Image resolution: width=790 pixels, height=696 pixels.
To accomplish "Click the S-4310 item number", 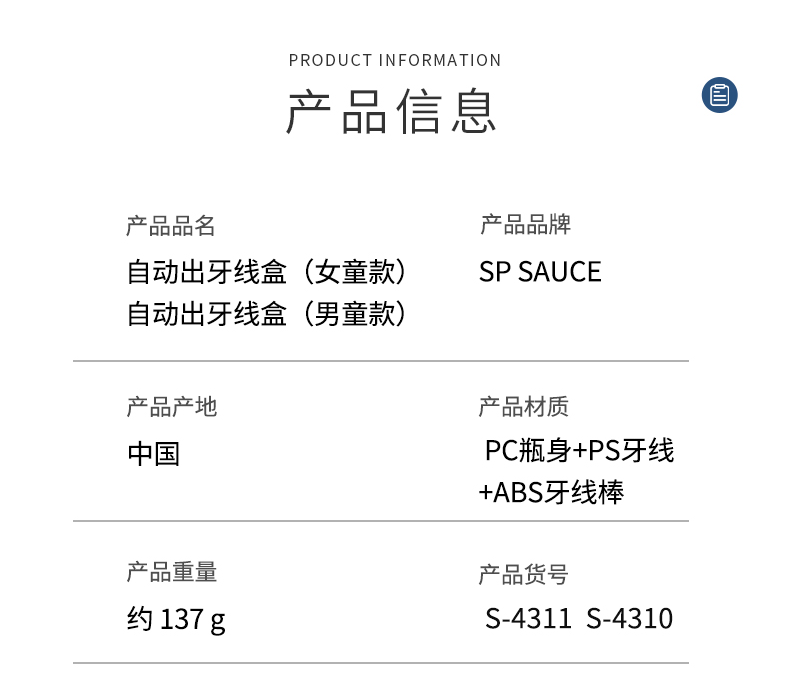I will click(x=629, y=619).
